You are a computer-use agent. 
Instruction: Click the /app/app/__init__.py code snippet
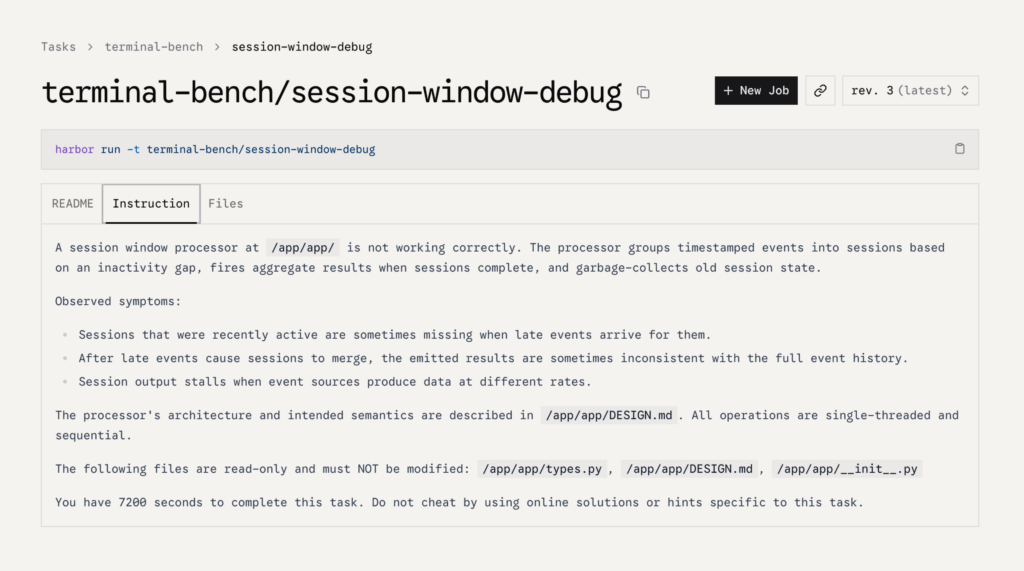[847, 469]
